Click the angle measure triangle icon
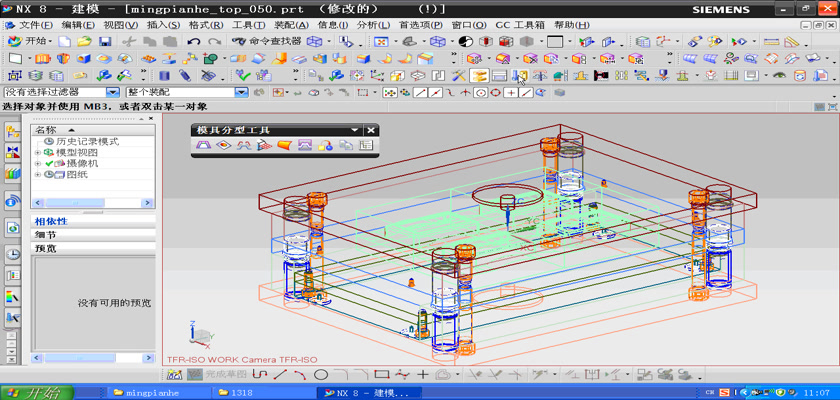 pos(792,41)
